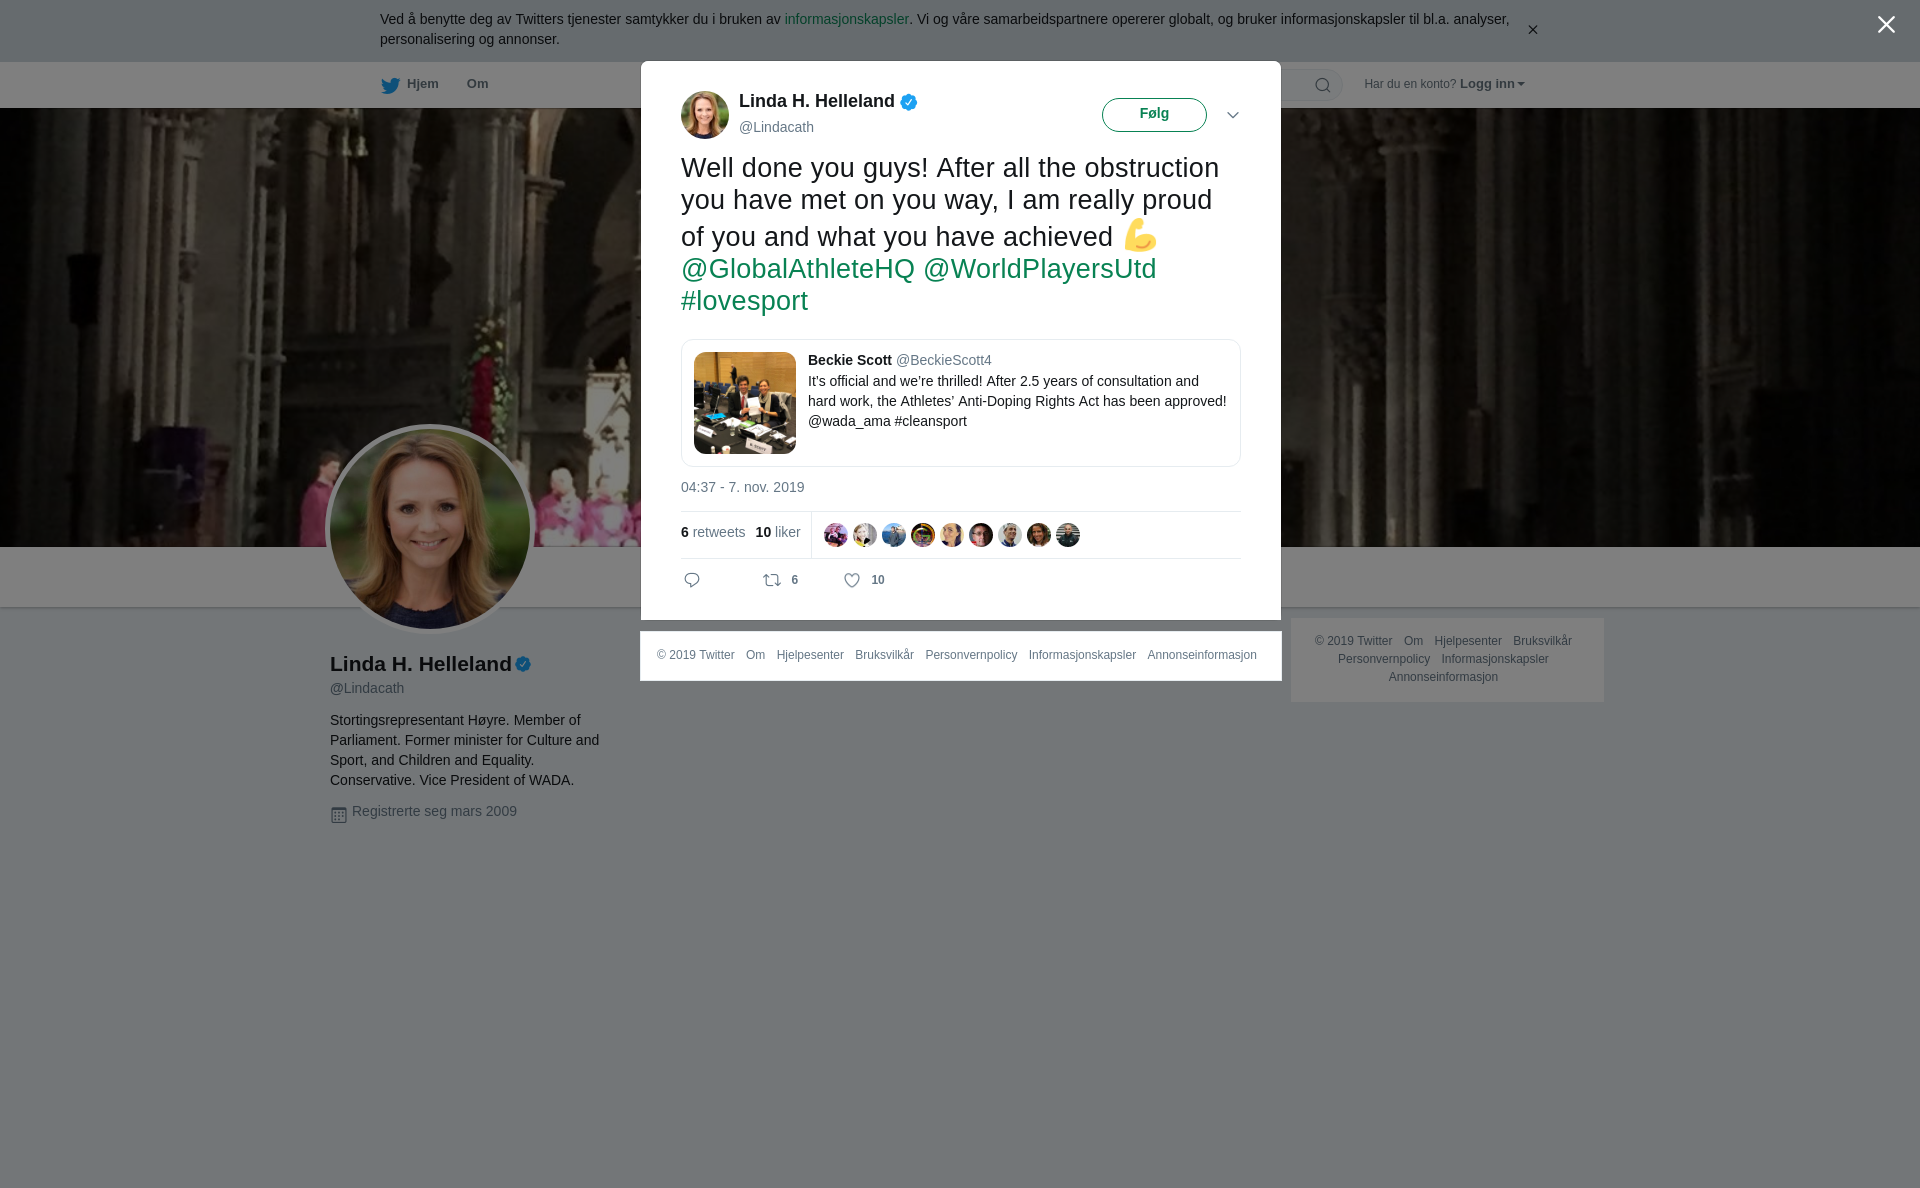Open Linda H. Helleland's avatar in tweet header

click(x=705, y=115)
